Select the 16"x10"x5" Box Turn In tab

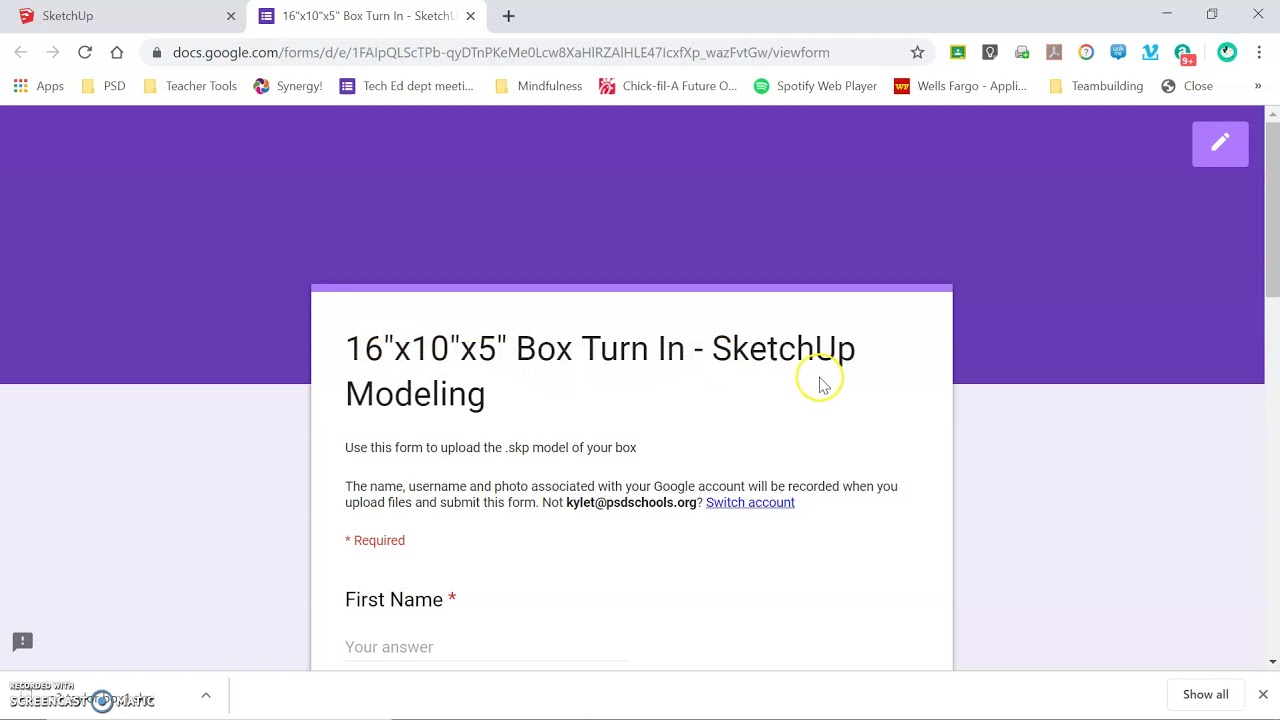(x=367, y=16)
